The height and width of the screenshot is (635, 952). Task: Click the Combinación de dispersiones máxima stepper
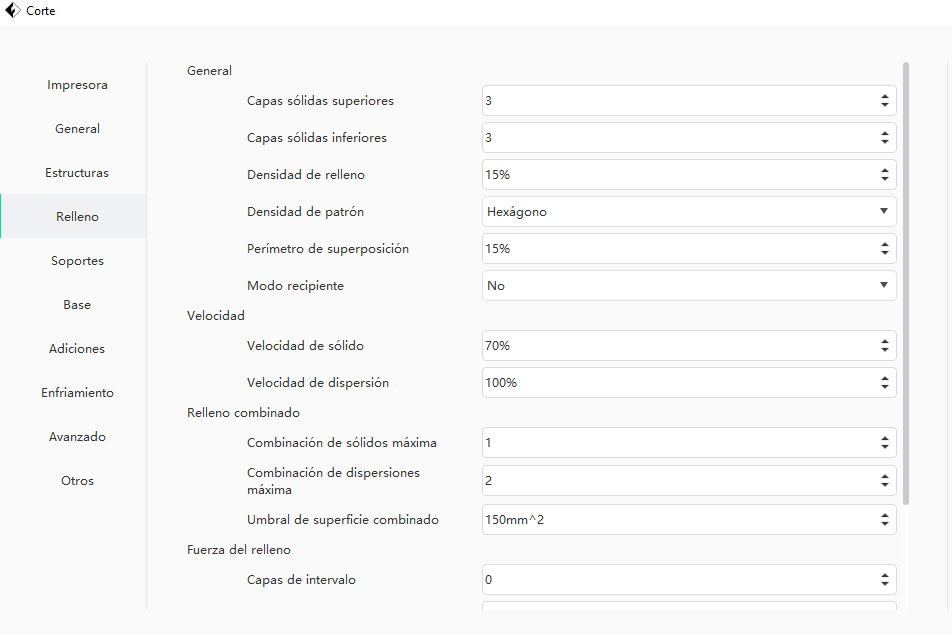click(x=884, y=481)
